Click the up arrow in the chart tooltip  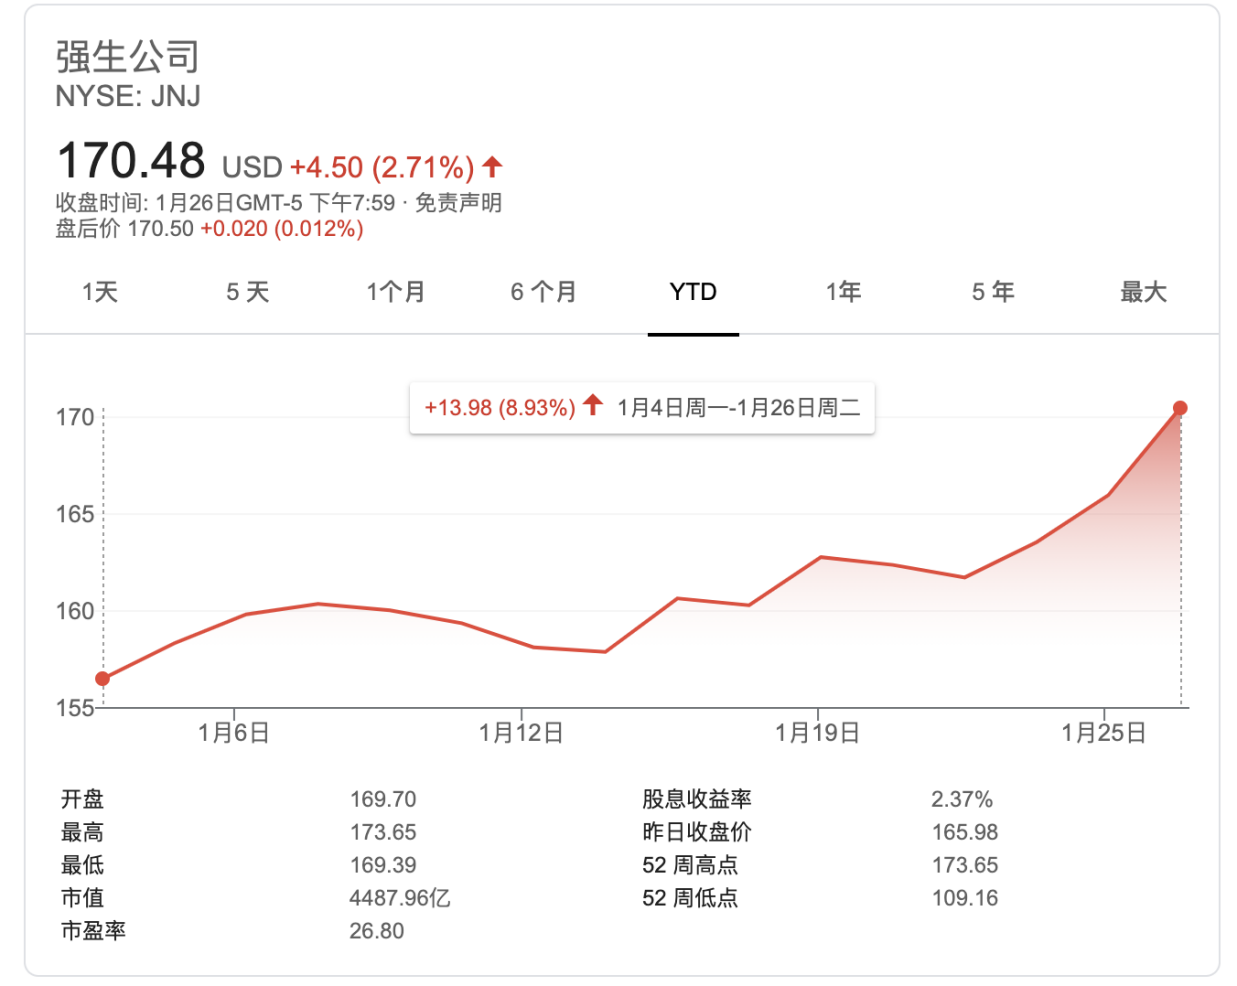tap(593, 405)
